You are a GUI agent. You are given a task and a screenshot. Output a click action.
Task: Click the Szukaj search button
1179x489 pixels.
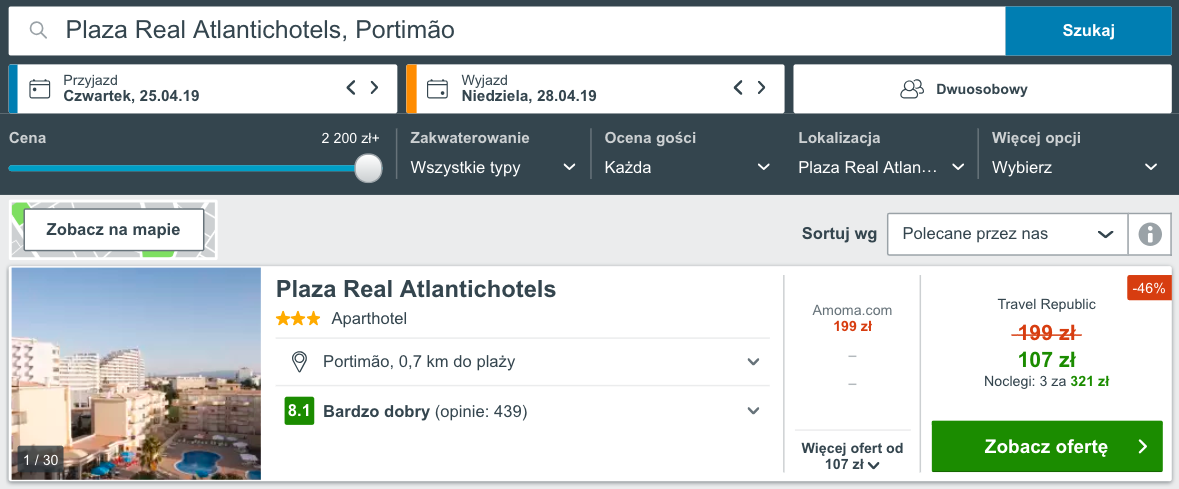(1088, 31)
